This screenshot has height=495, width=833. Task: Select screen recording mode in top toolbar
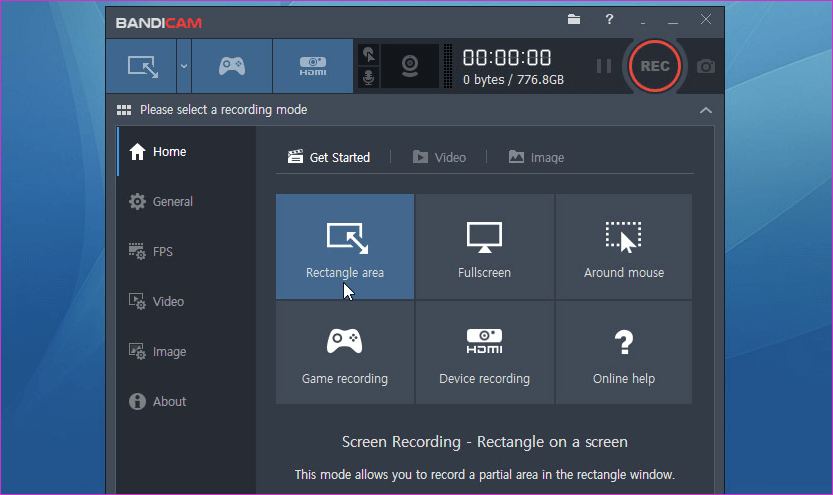coord(142,66)
